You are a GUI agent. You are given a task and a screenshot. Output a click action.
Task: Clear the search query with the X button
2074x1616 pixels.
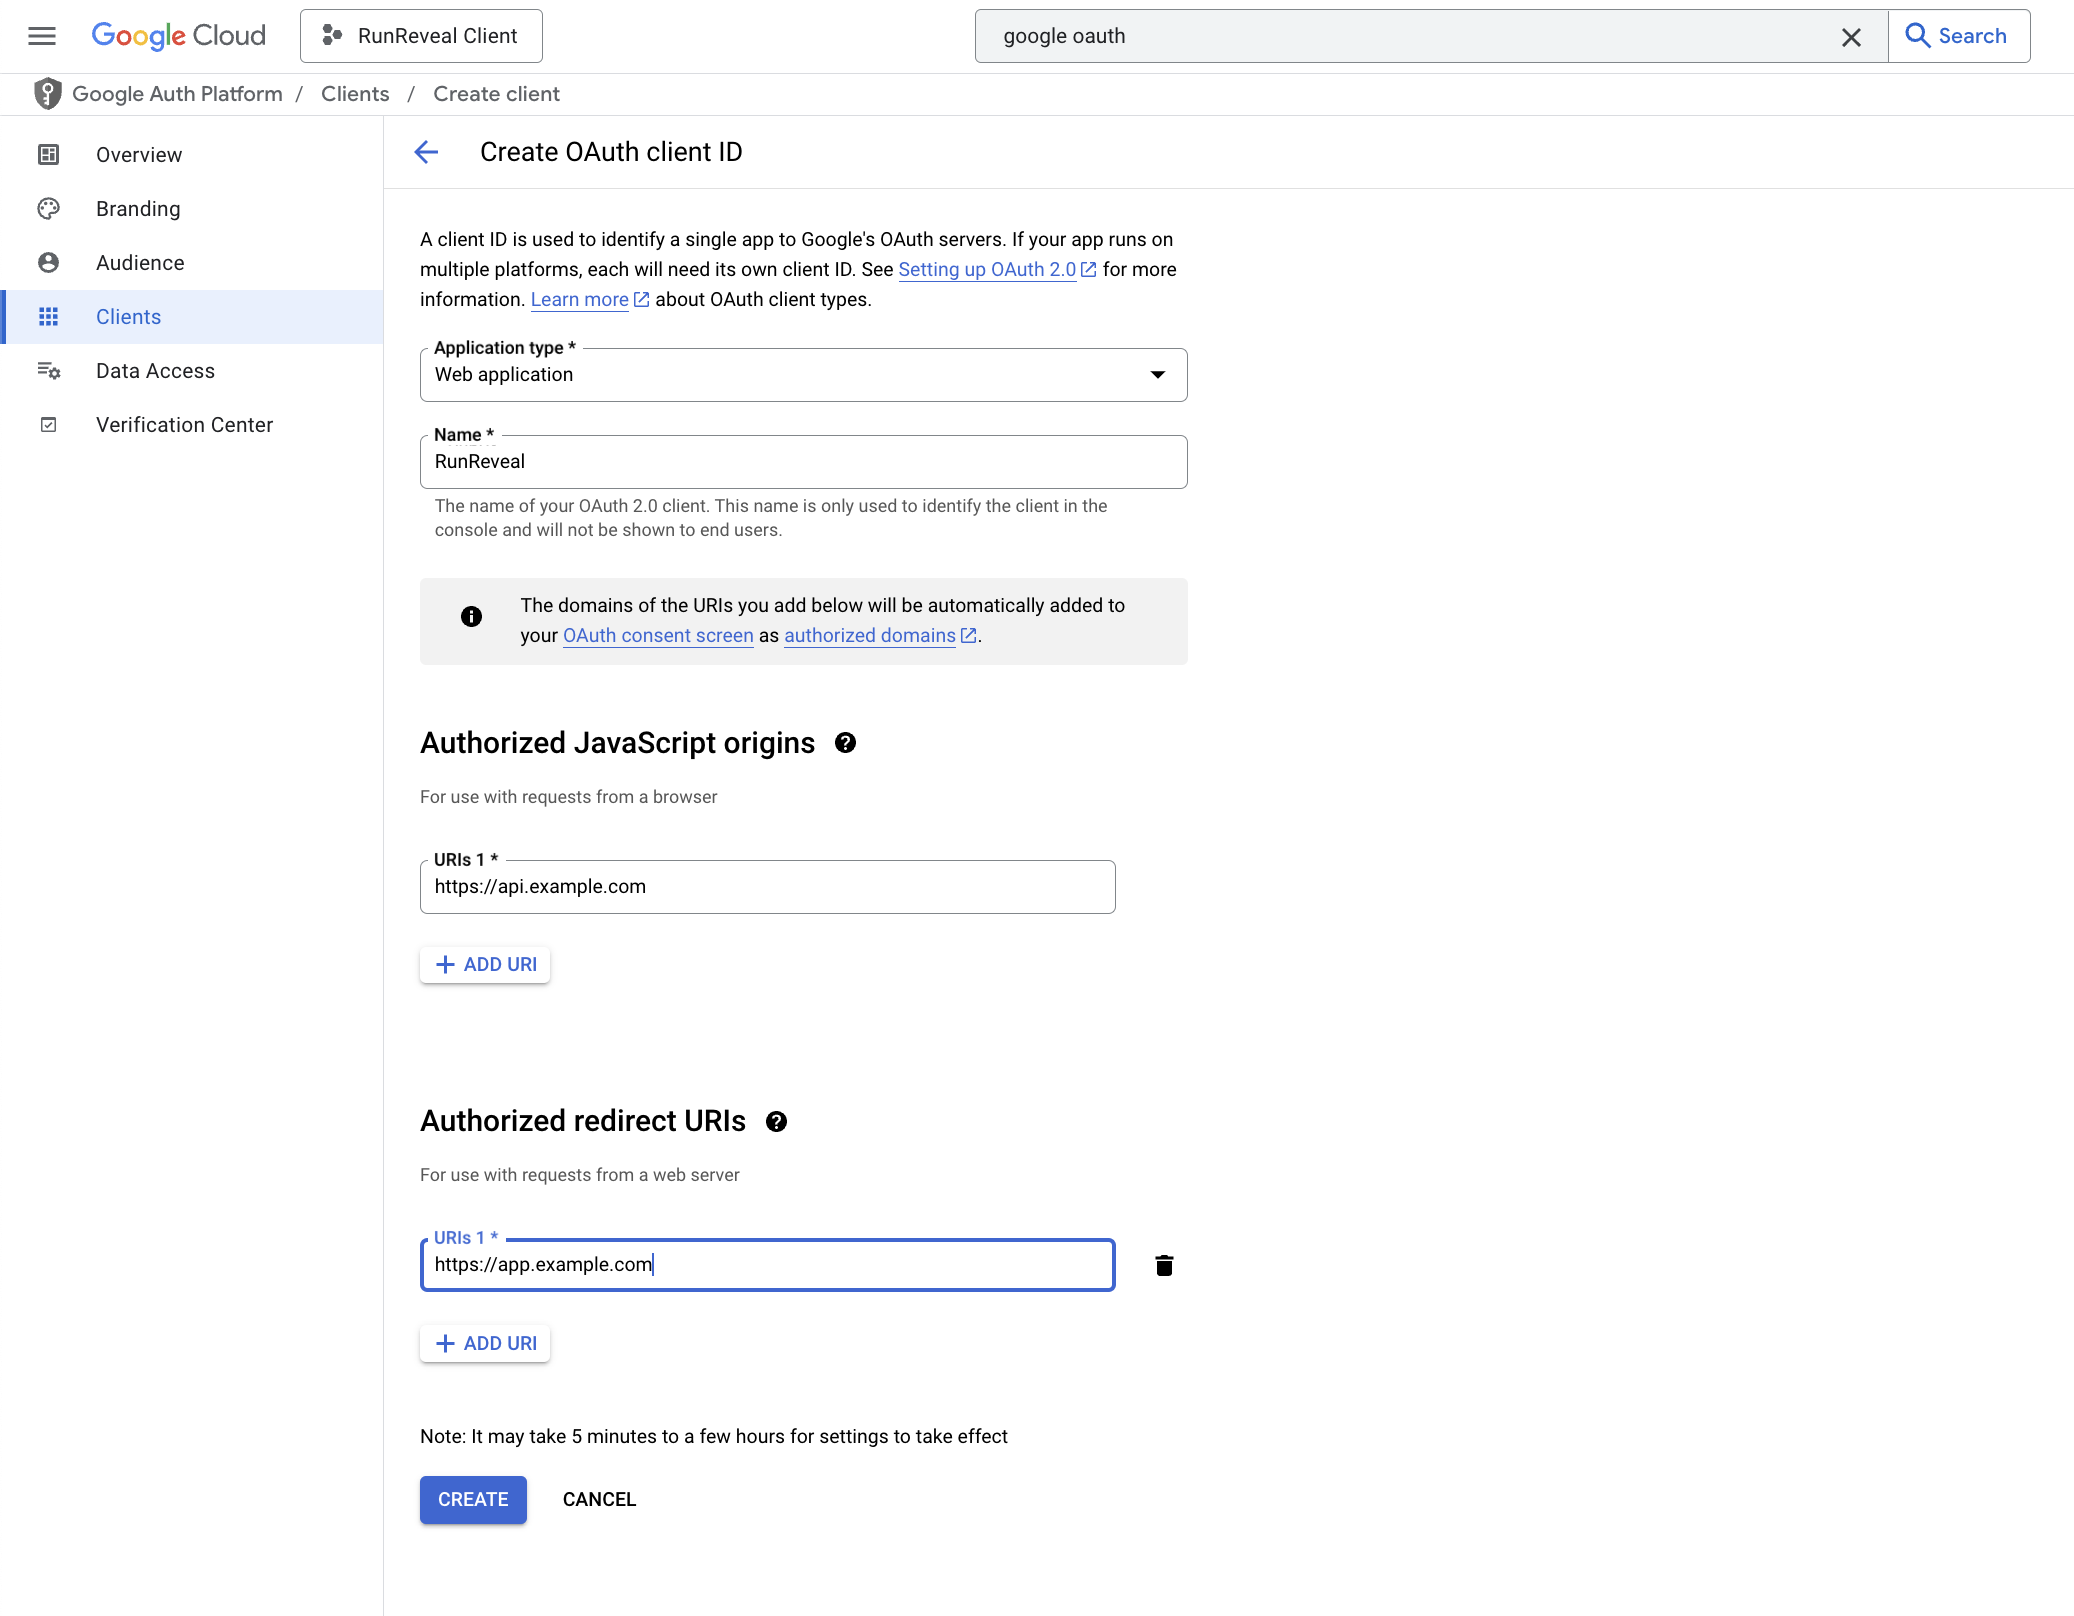click(1851, 36)
